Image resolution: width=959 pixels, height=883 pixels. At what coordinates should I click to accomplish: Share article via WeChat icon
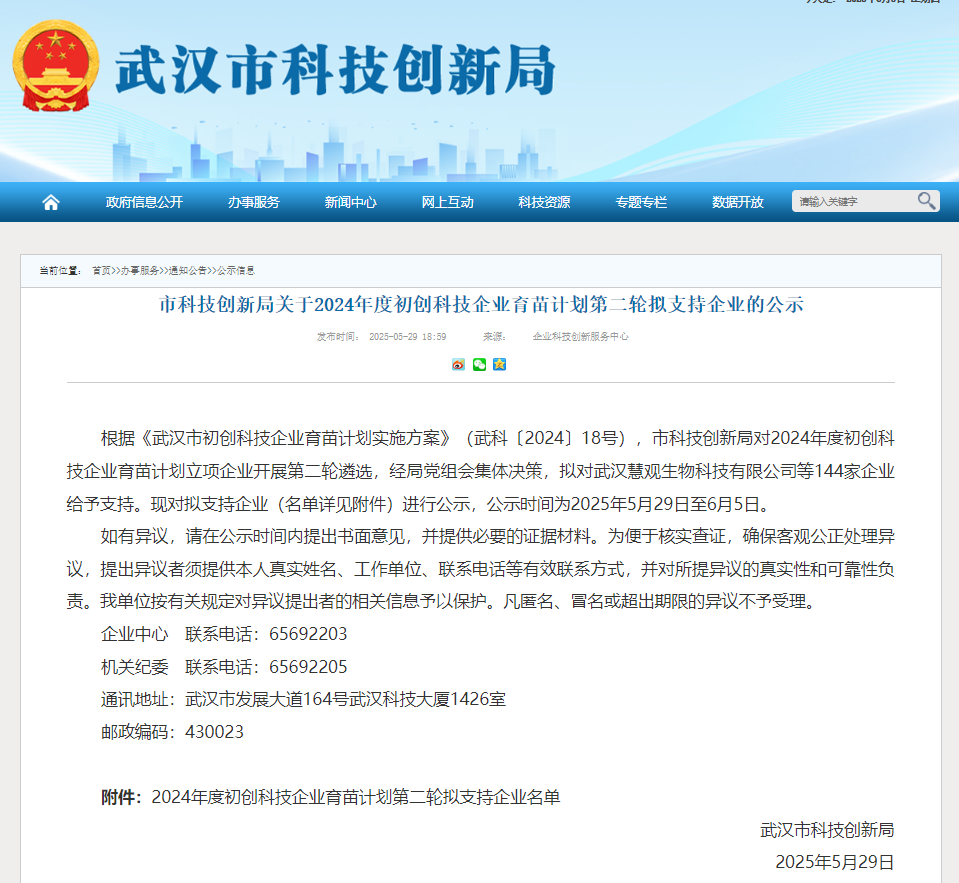(479, 364)
